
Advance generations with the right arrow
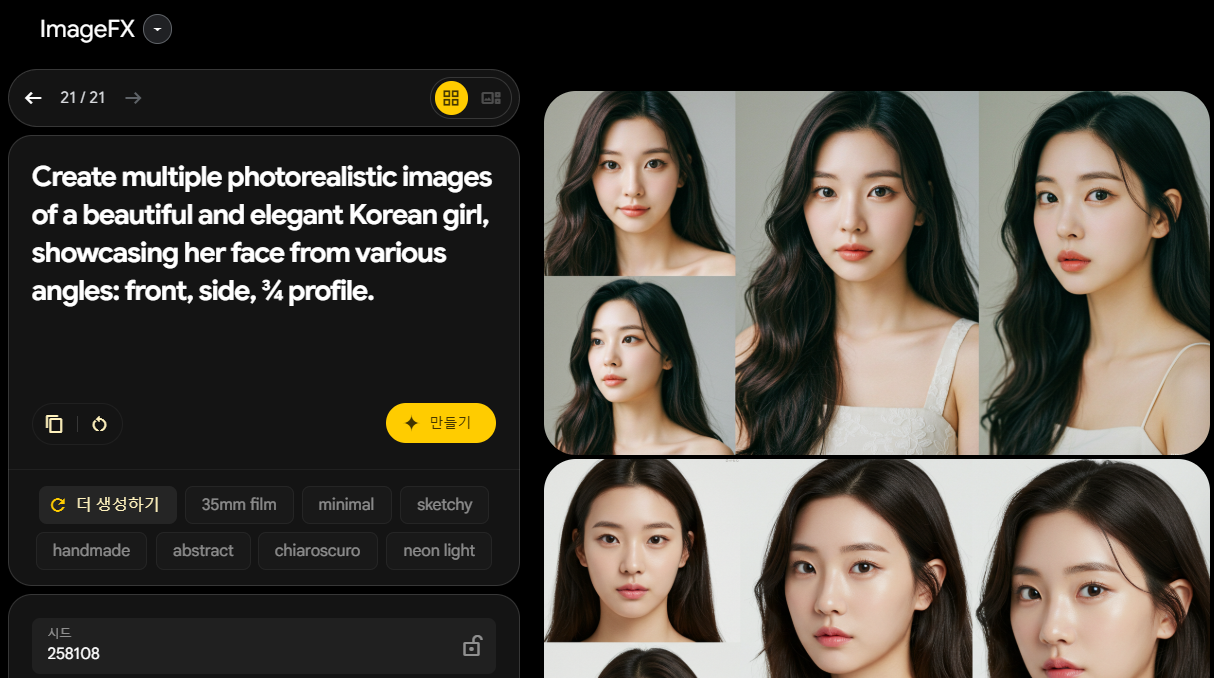[133, 98]
